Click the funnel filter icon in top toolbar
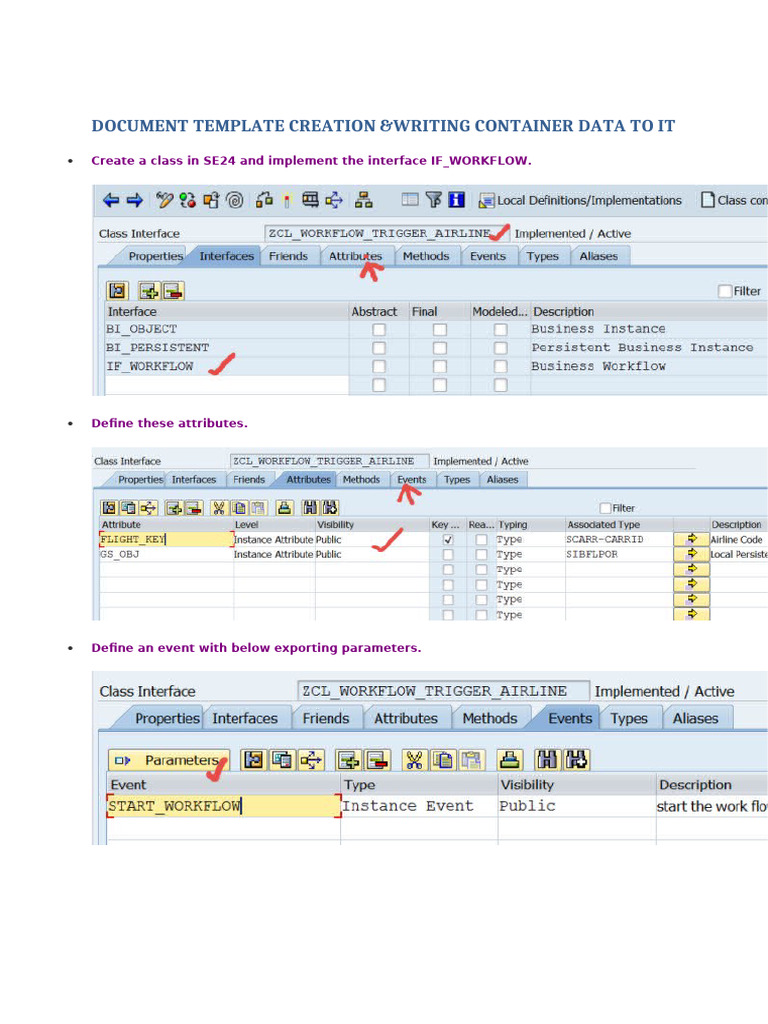 (433, 200)
